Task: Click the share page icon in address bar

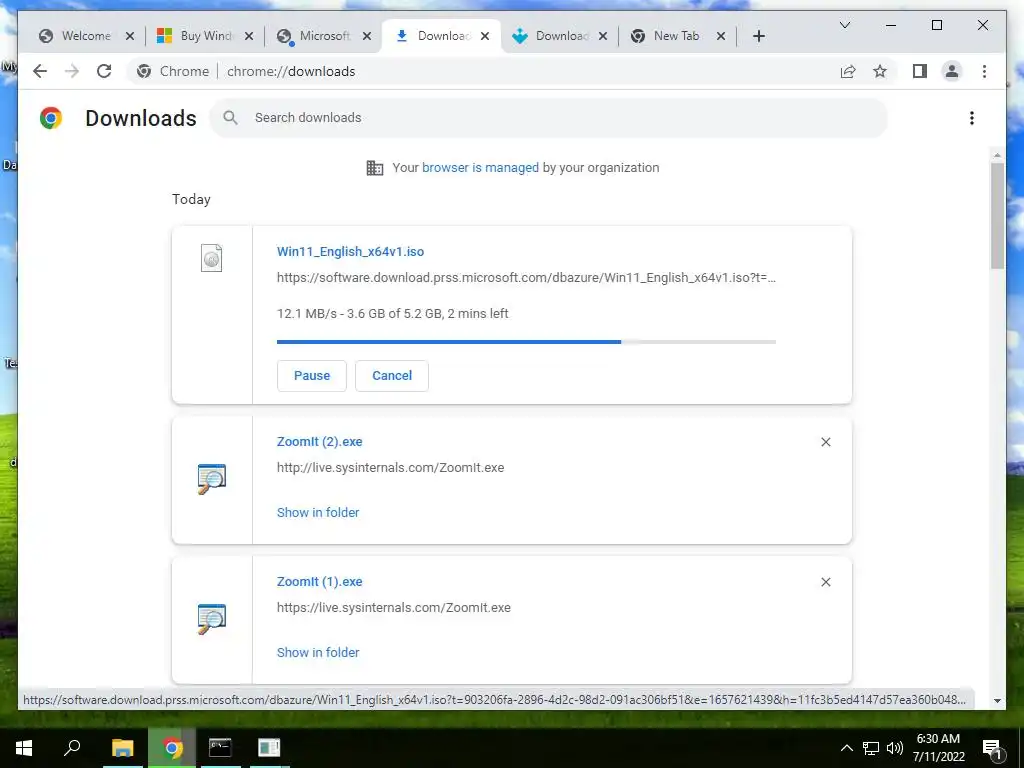Action: pyautogui.click(x=848, y=71)
